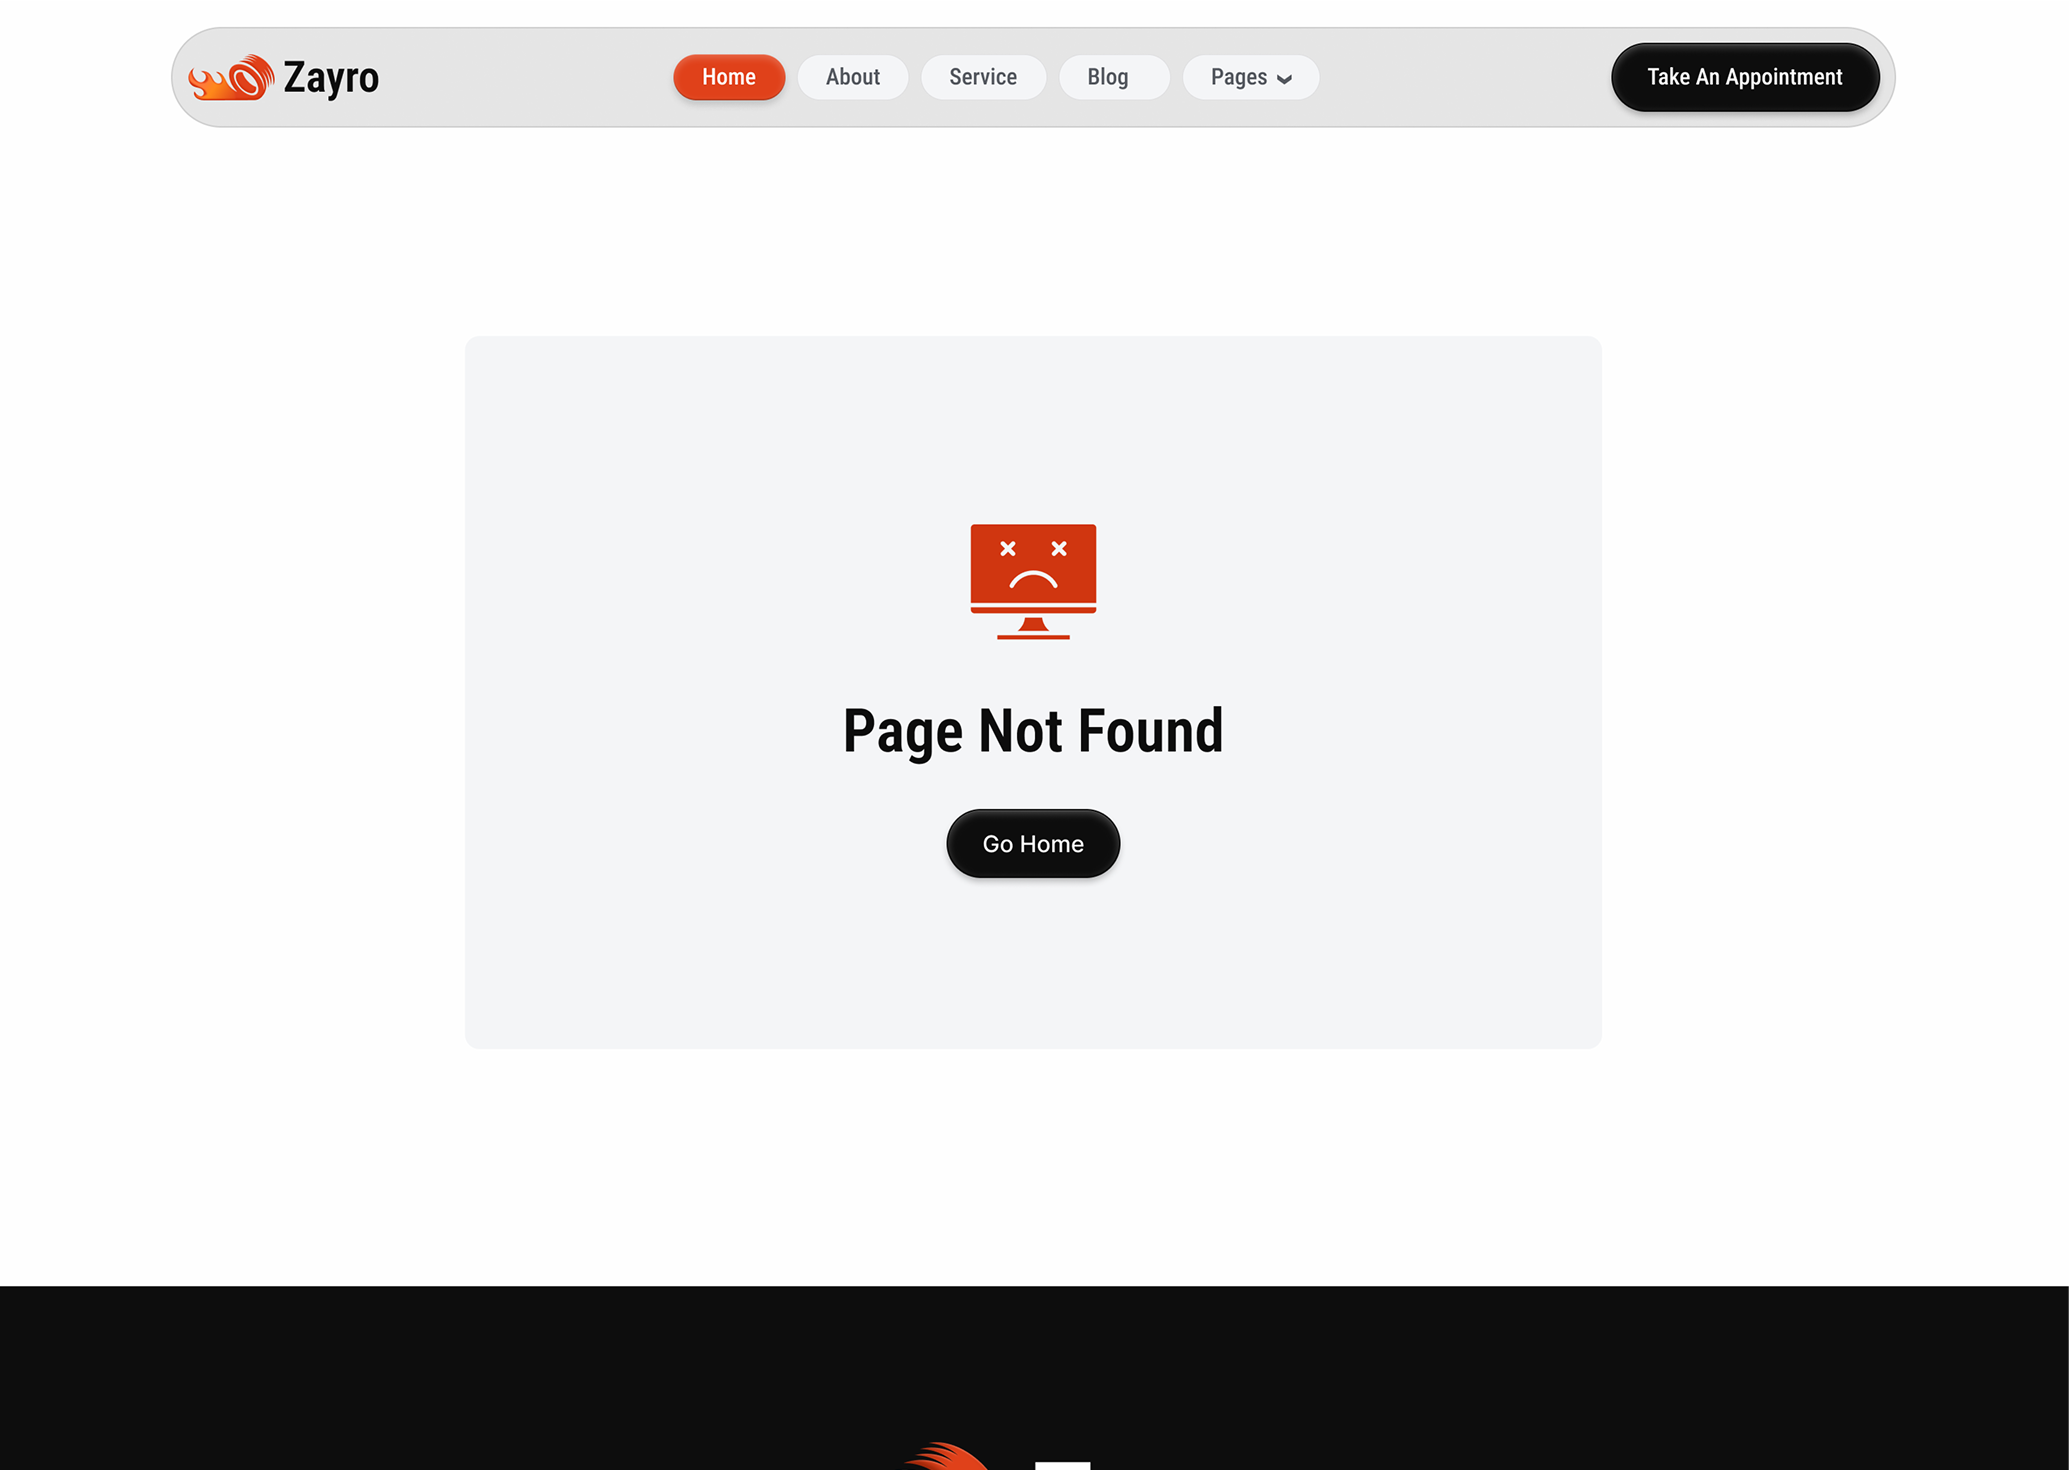The height and width of the screenshot is (1470, 2070).
Task: Click the white lettering in footer
Action: tap(1063, 1465)
